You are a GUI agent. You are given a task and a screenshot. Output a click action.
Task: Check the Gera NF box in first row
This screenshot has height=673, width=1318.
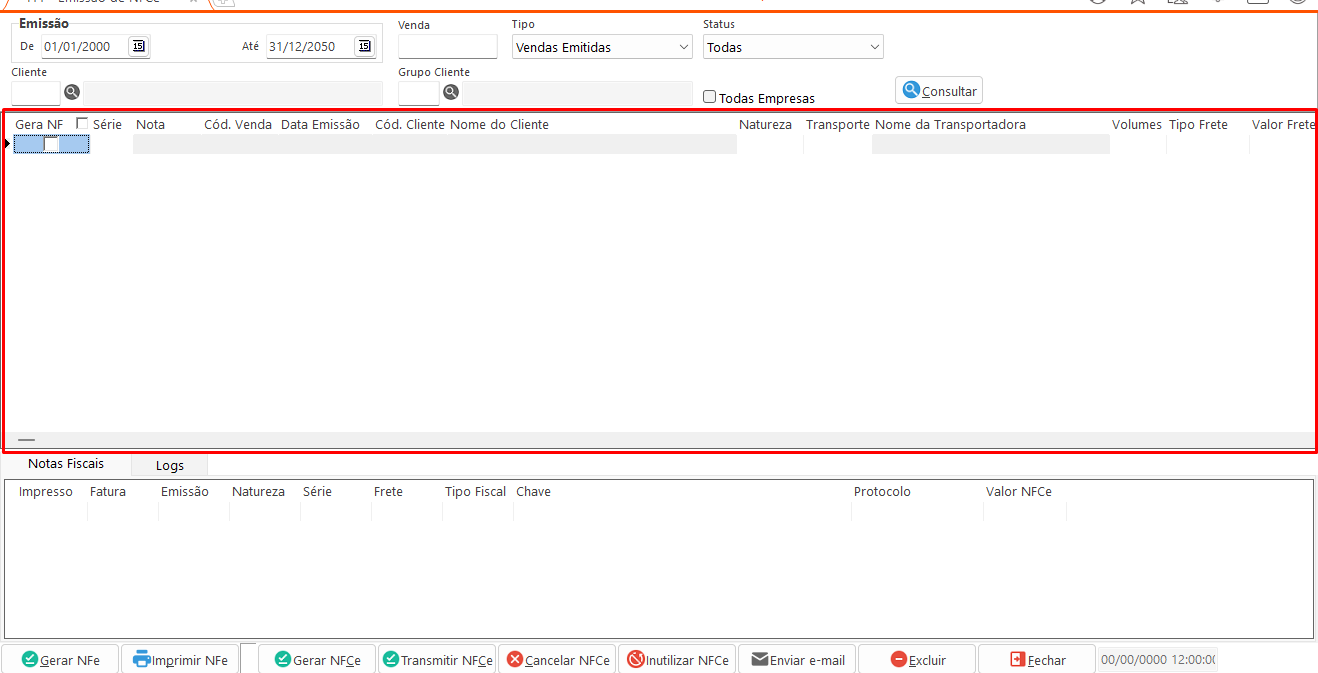51,144
